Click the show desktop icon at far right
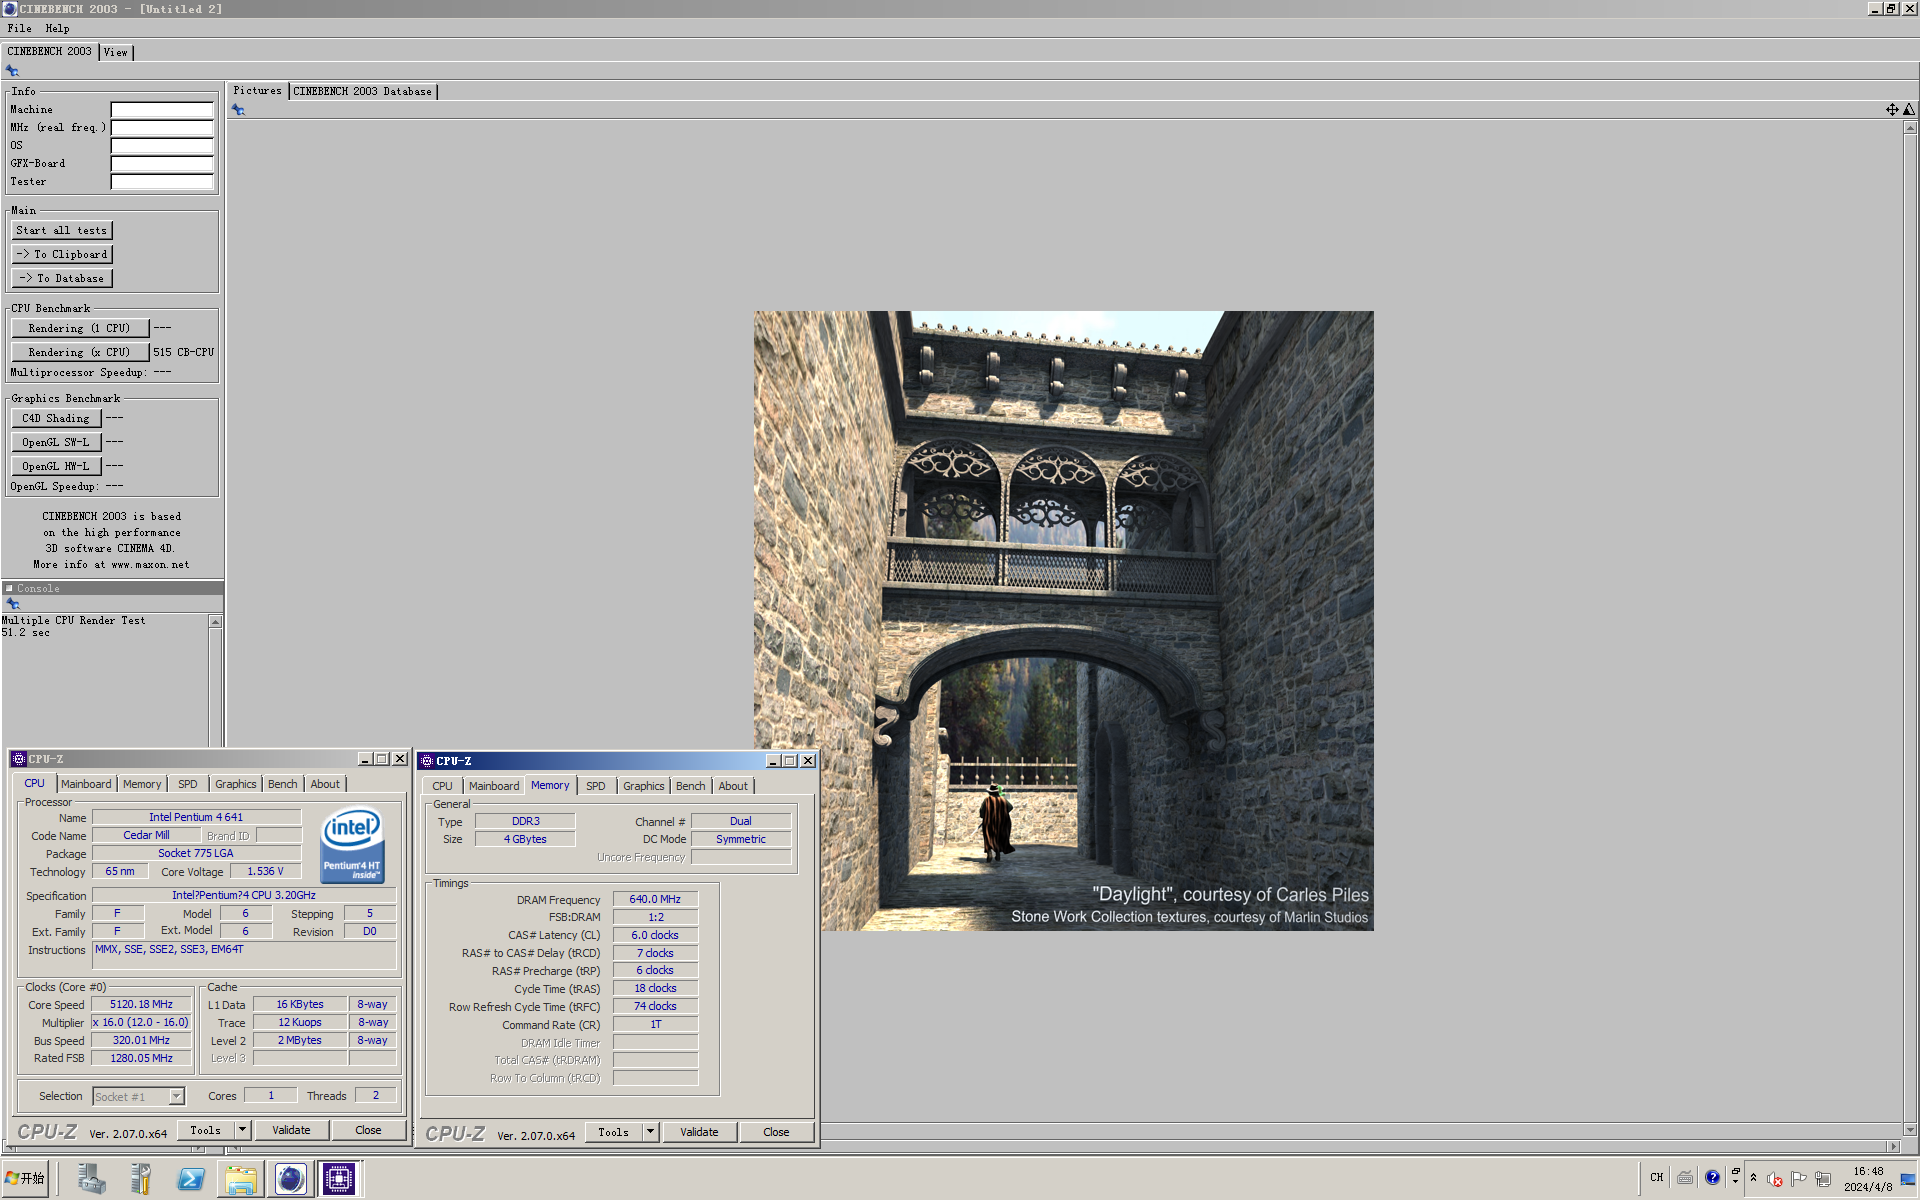 [x=1908, y=1179]
